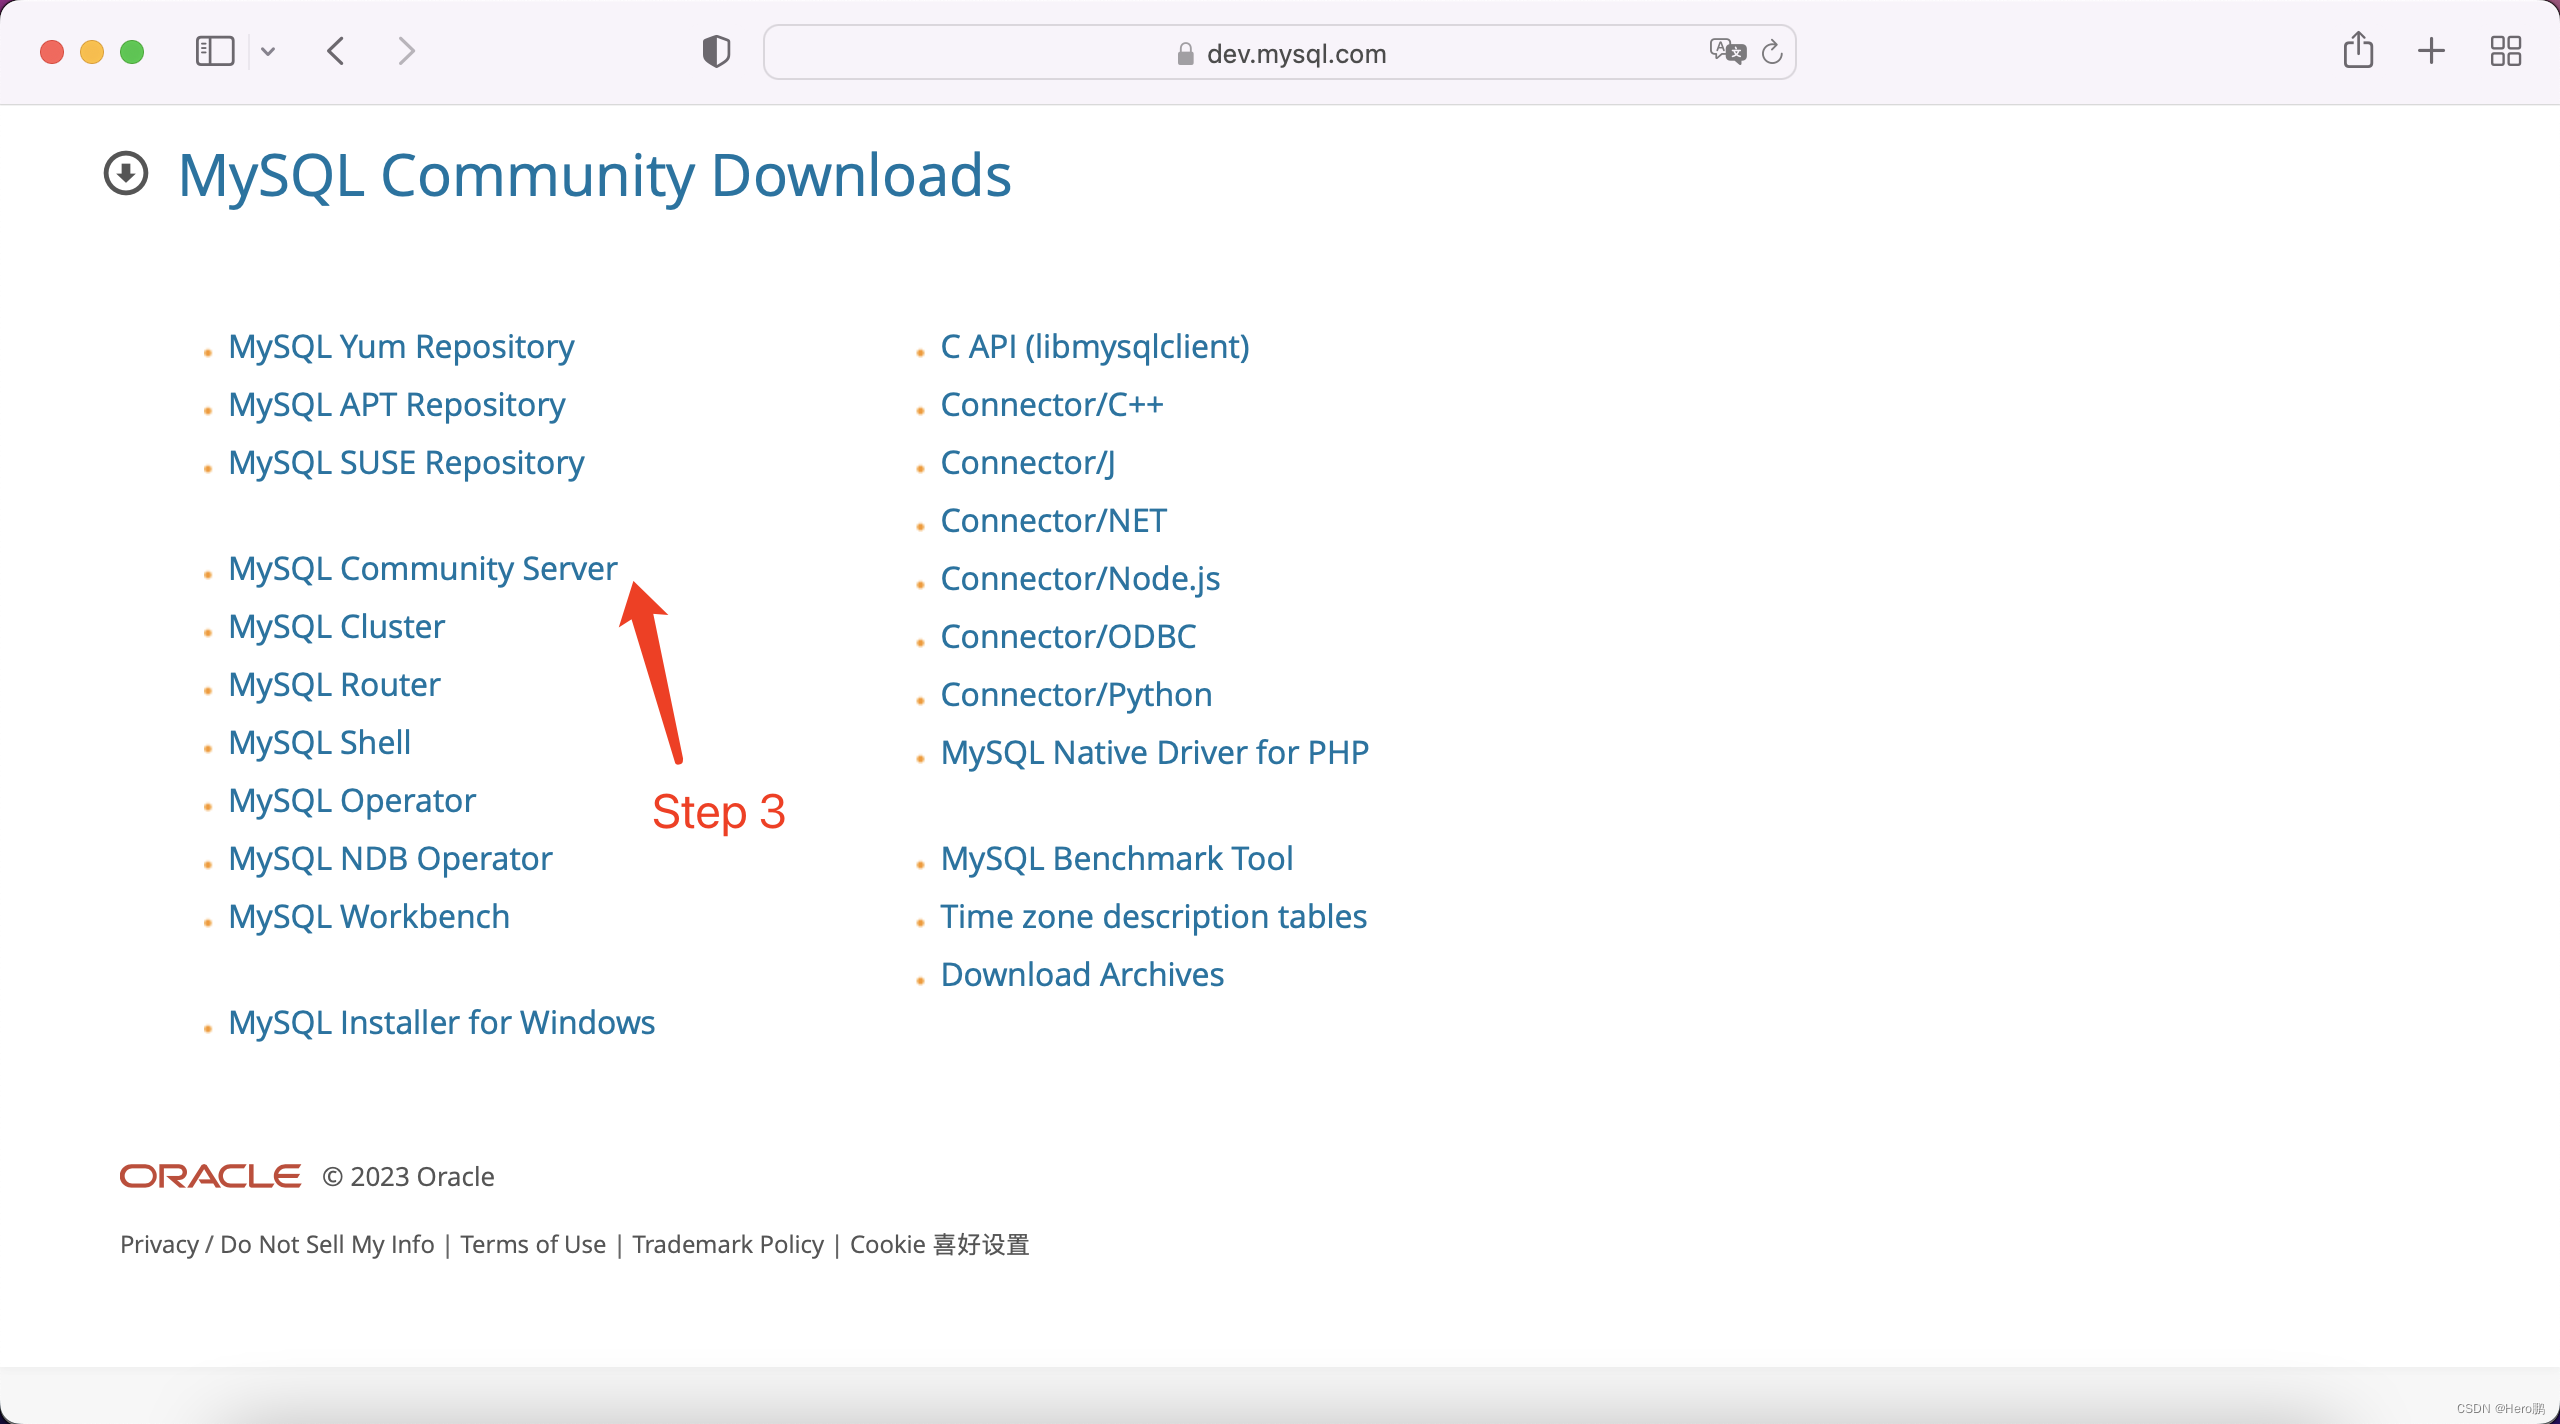Open the privacy report shield icon
The image size is (2560, 1424).
(x=716, y=51)
